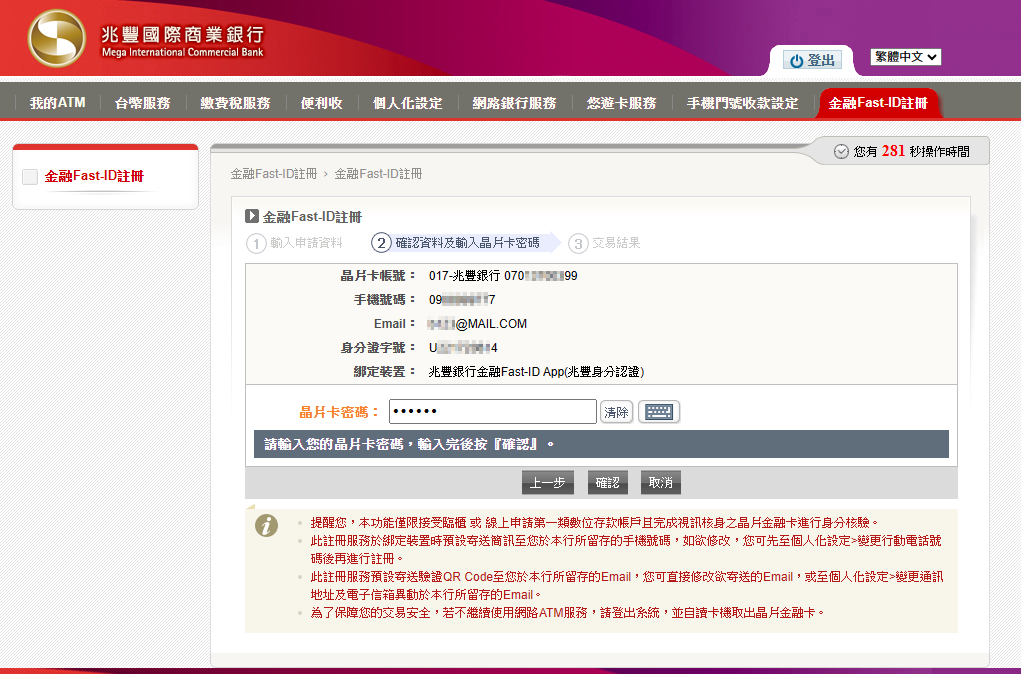The height and width of the screenshot is (674, 1021).
Task: Open the virtual keyboard icon
Action: pos(659,412)
